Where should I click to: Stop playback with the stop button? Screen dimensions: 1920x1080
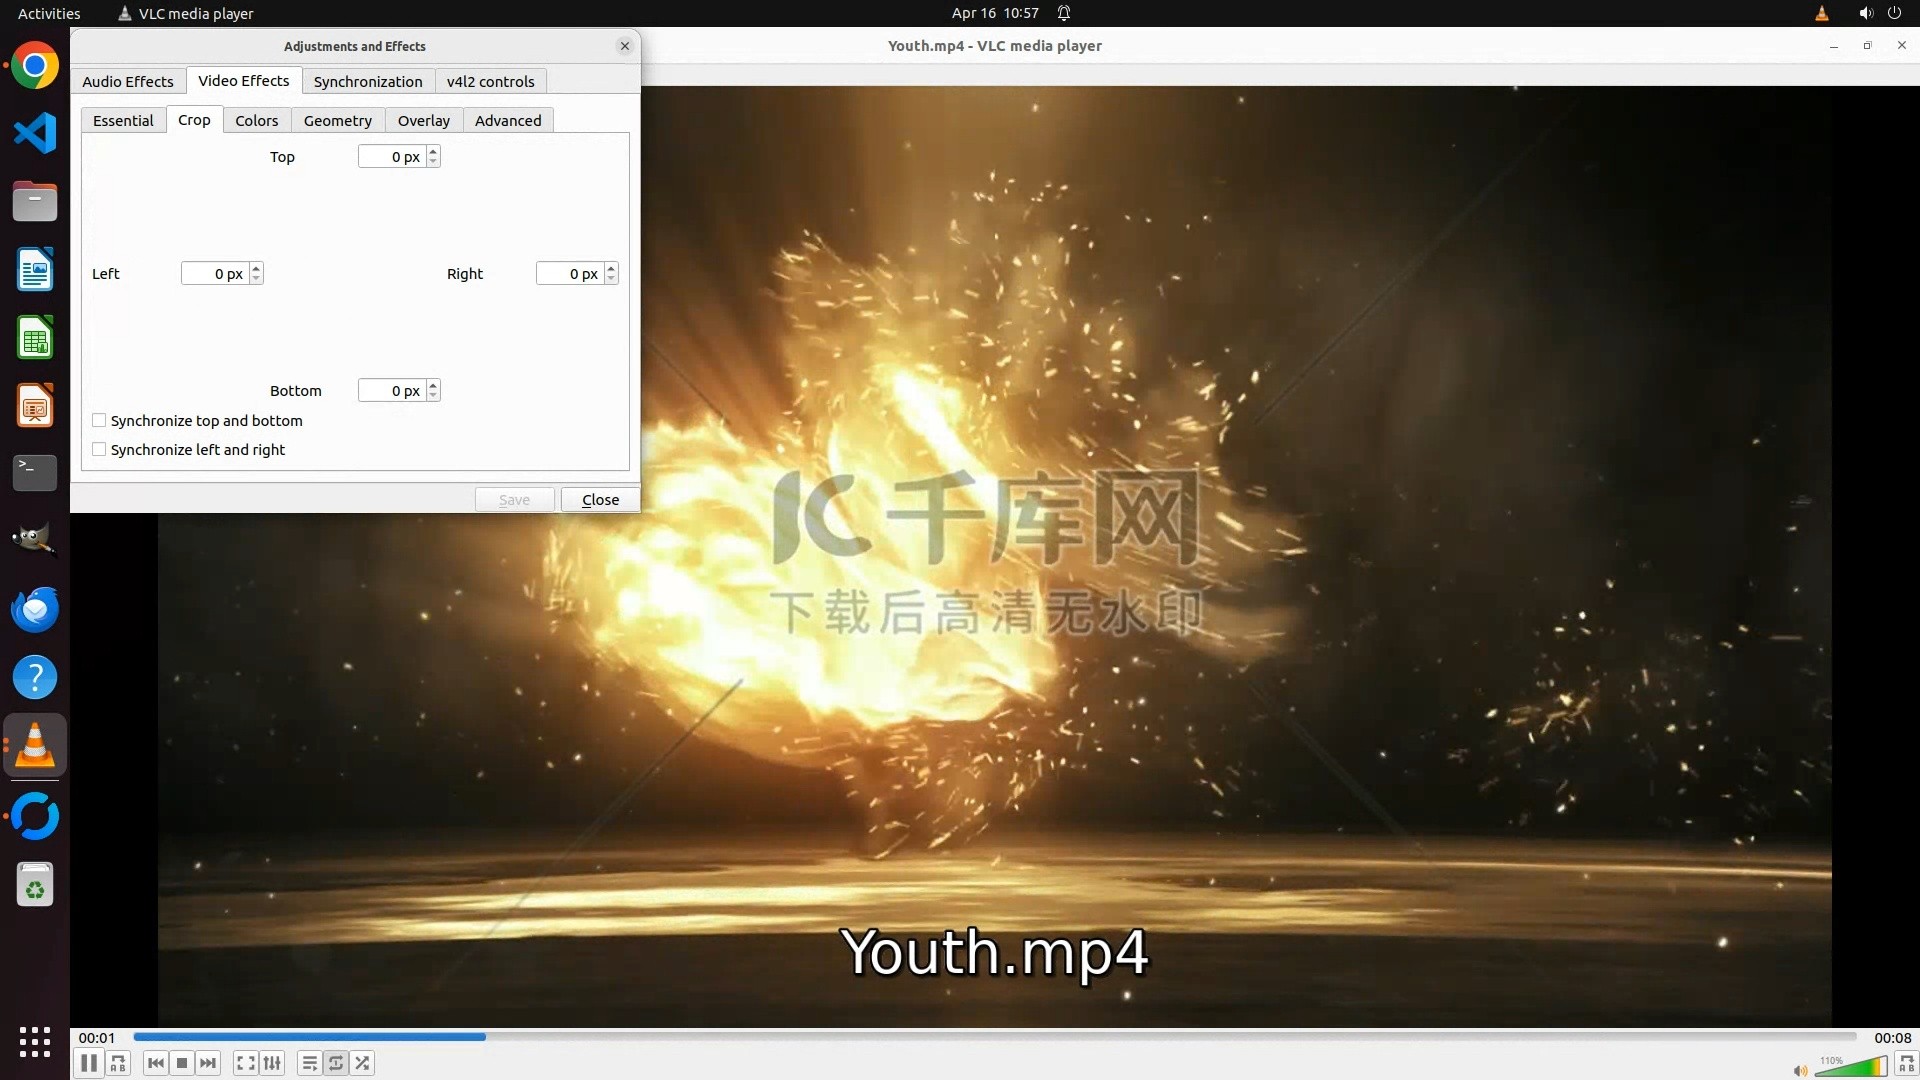(x=182, y=1063)
